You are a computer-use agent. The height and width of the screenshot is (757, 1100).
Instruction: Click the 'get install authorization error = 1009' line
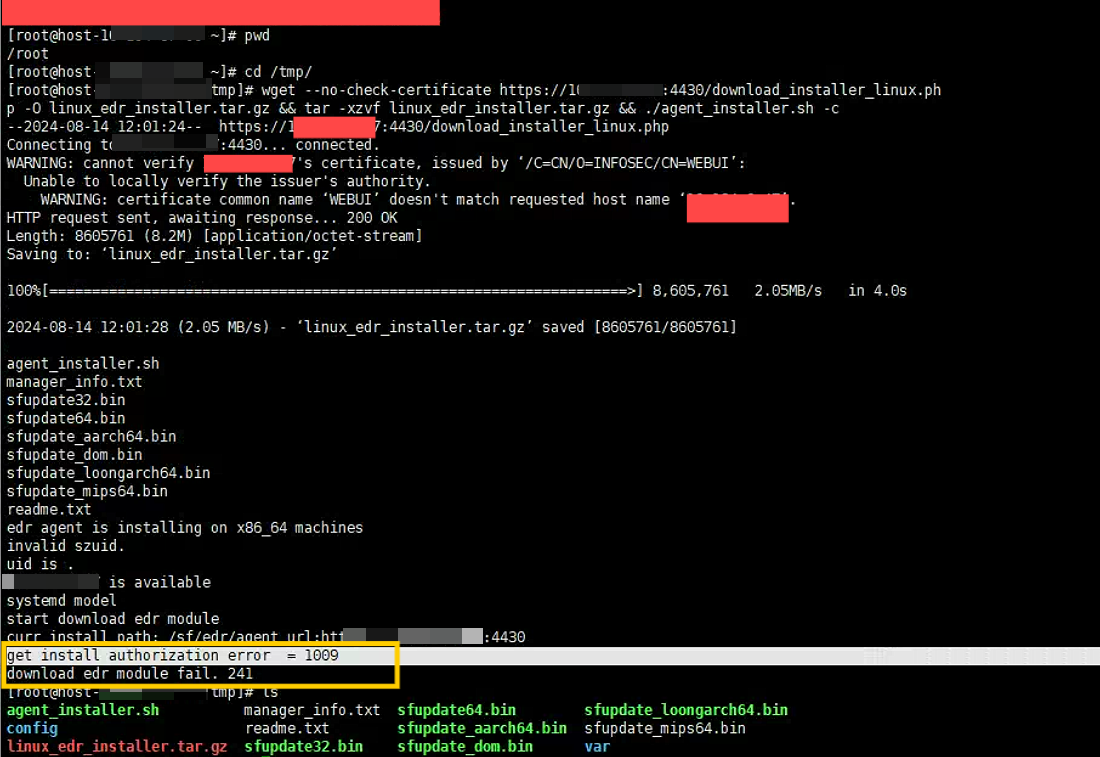tap(172, 655)
